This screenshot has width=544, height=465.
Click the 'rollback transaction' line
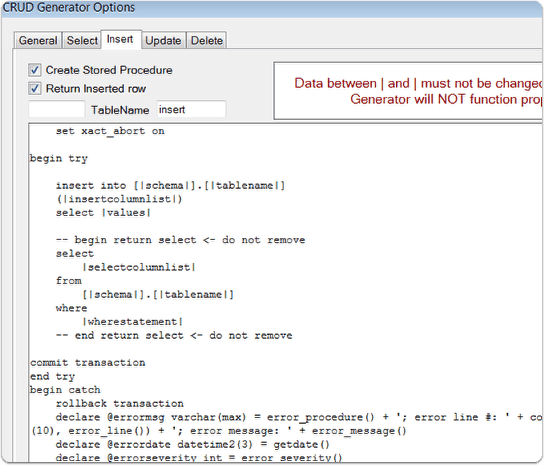pos(120,404)
